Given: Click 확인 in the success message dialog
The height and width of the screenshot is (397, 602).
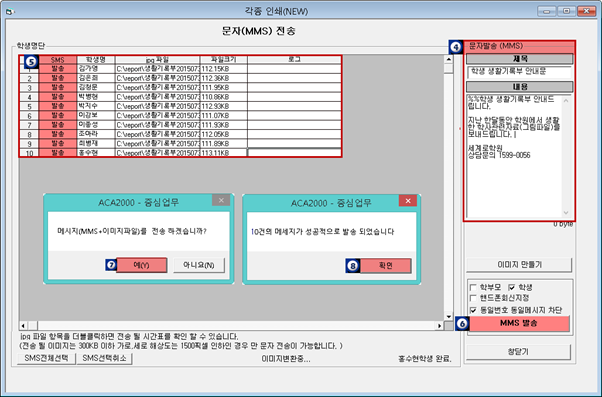Looking at the screenshot, I should pos(385,266).
